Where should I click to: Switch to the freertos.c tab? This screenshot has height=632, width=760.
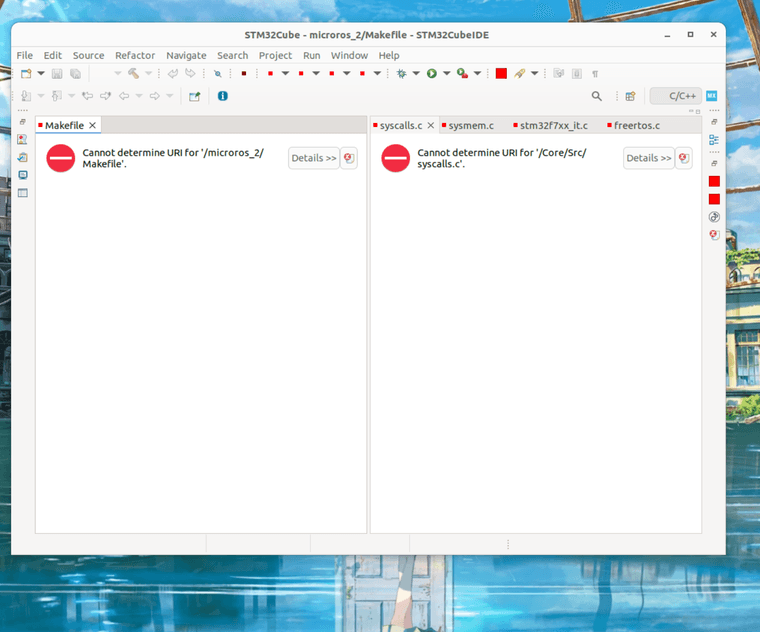tap(633, 126)
